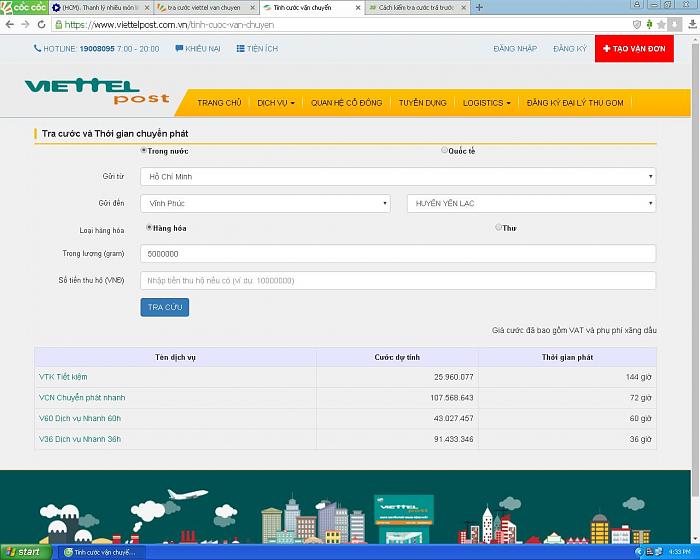Click ĐĂNG KÝ register link

coord(570,49)
